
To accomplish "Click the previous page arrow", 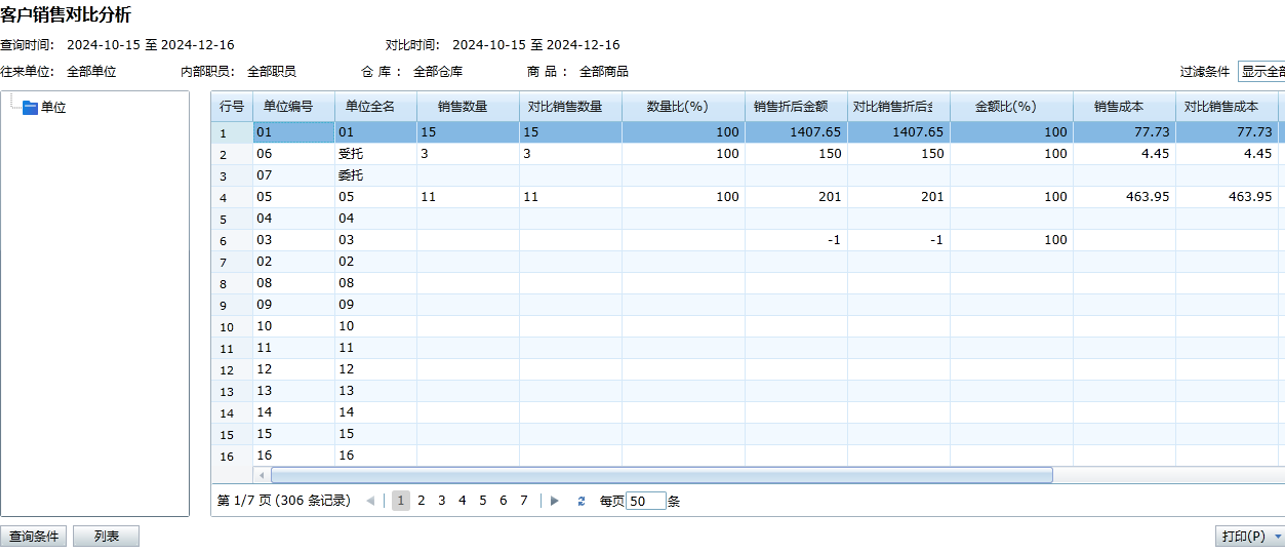I will (370, 501).
